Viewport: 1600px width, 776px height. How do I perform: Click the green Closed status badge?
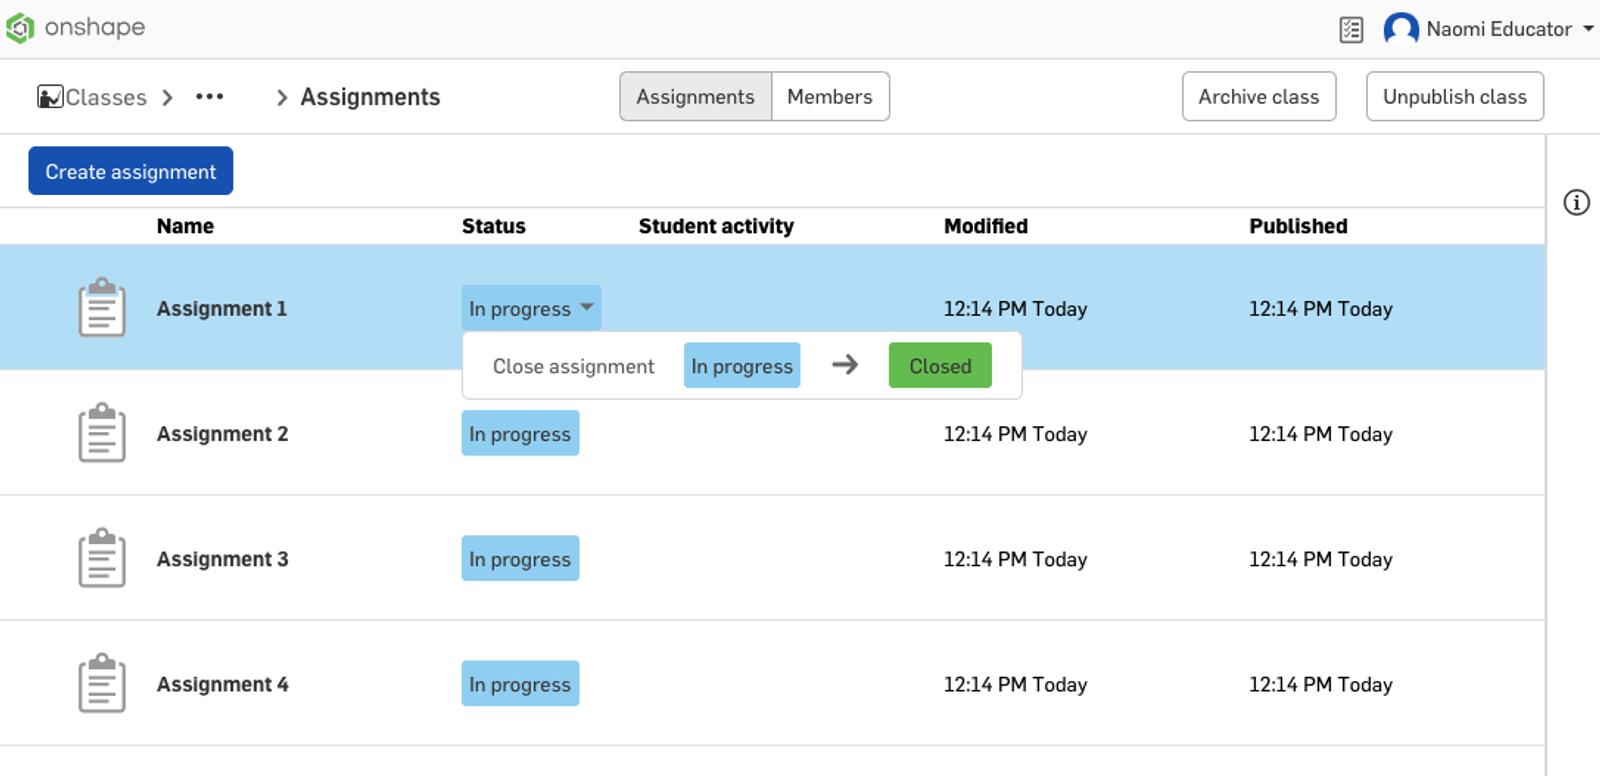(939, 366)
